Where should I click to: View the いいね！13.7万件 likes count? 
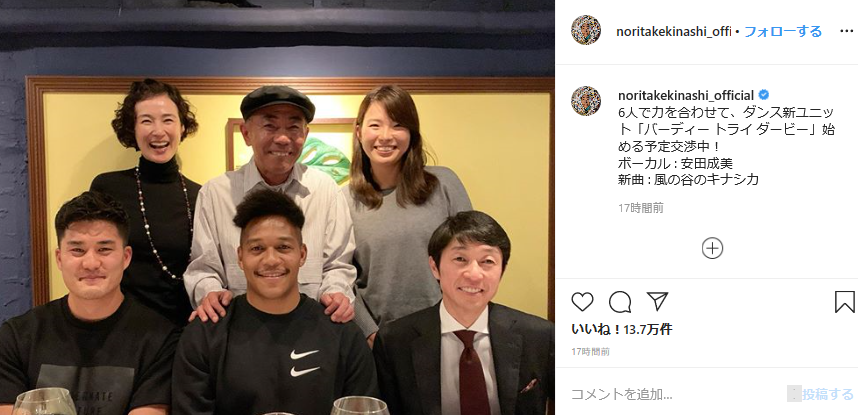[622, 329]
